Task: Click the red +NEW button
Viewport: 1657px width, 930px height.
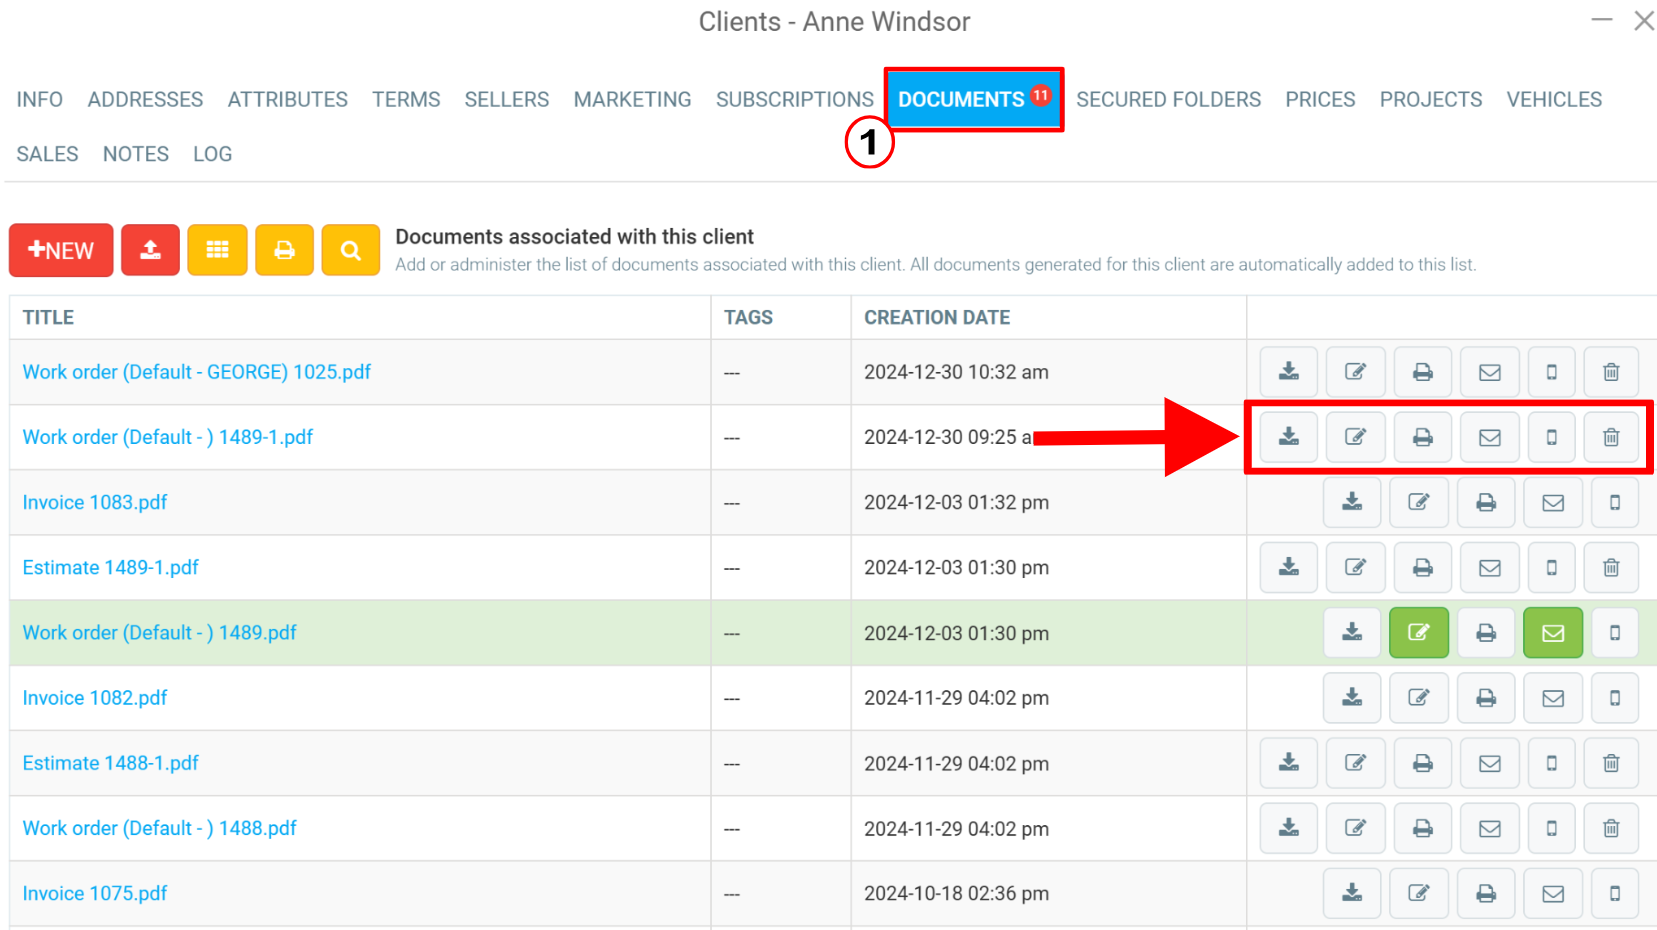Action: [x=61, y=250]
